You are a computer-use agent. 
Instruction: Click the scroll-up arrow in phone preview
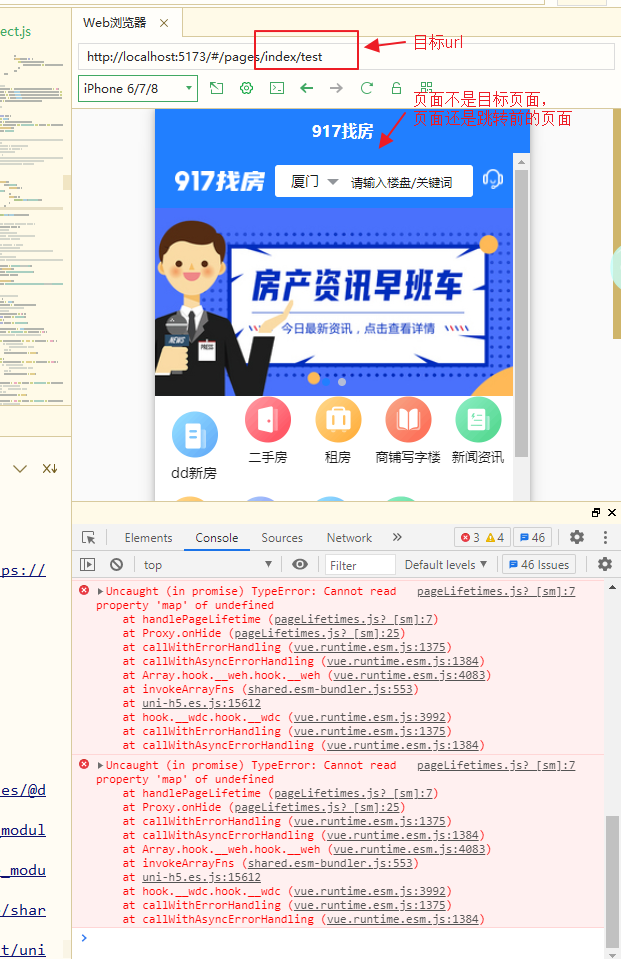pyautogui.click(x=521, y=162)
